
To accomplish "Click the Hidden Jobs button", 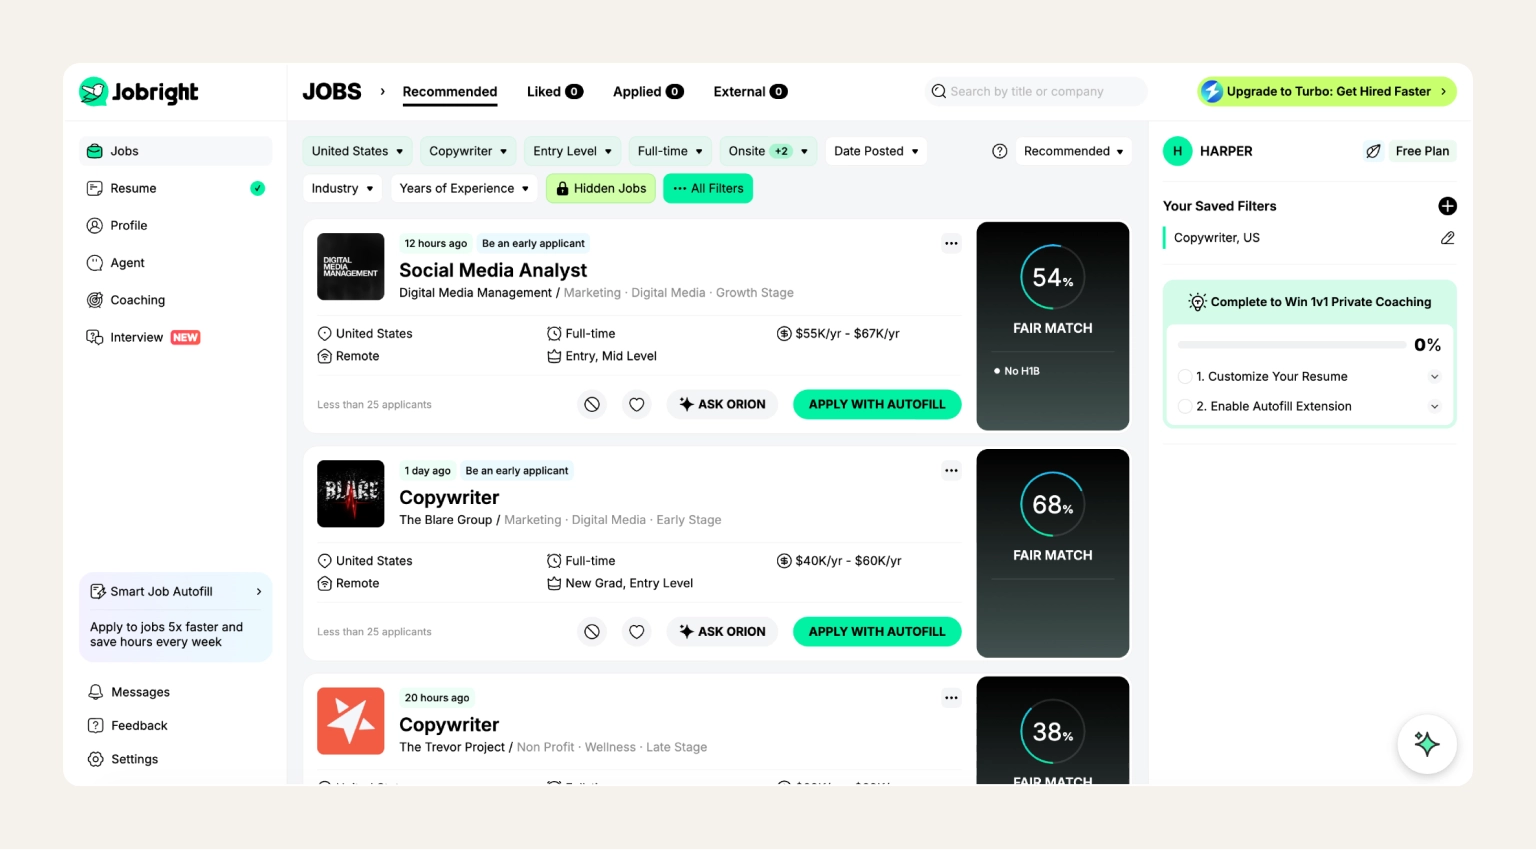I will pyautogui.click(x=601, y=188).
